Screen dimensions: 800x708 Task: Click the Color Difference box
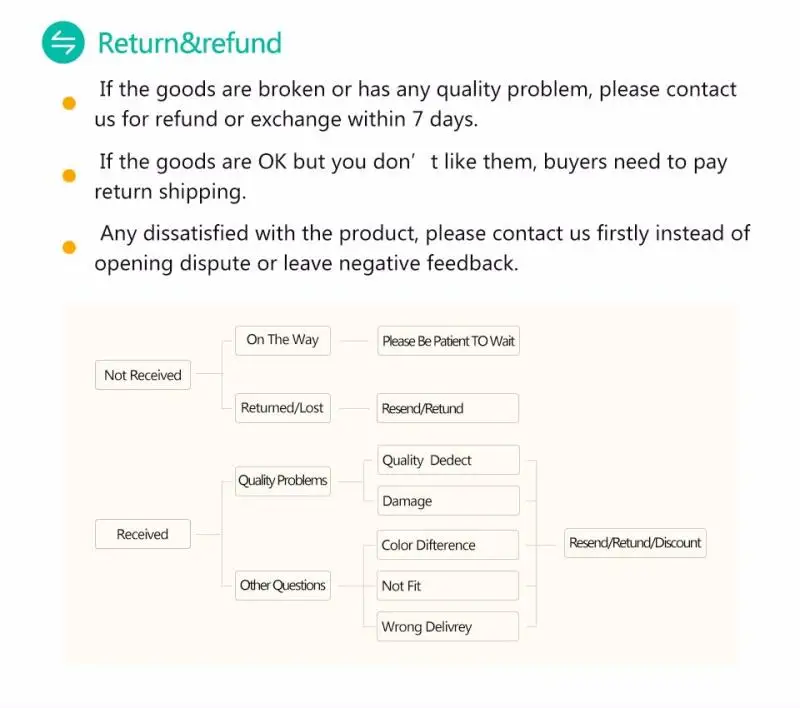448,545
